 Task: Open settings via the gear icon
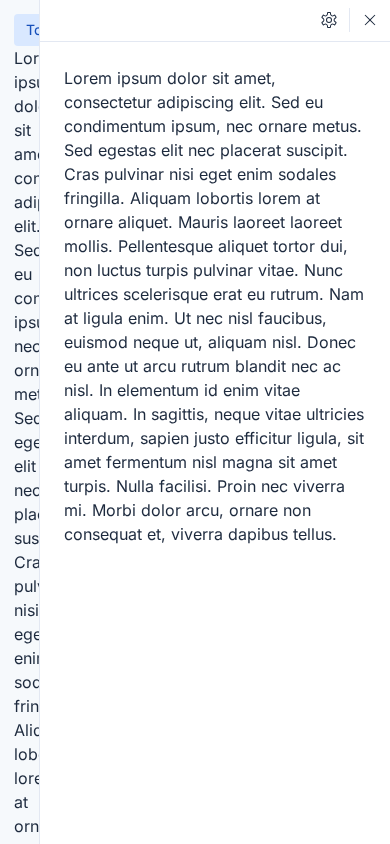tap(329, 20)
